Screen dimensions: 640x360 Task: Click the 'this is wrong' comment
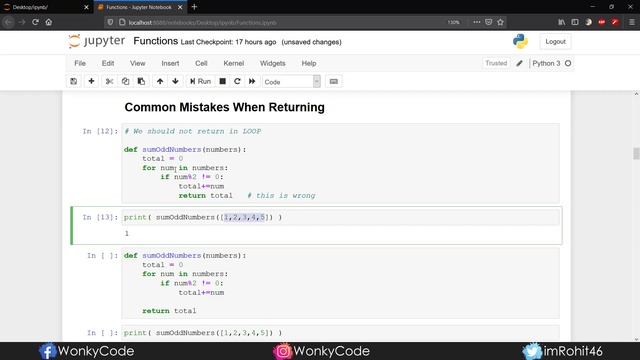click(281, 196)
